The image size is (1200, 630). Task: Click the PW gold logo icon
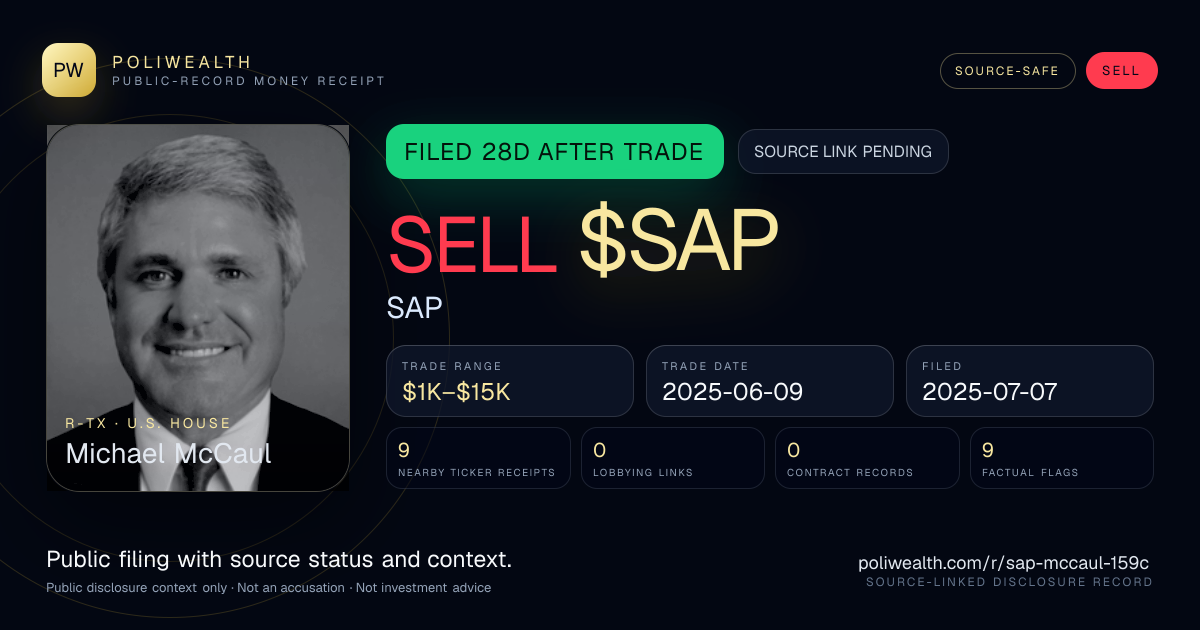pyautogui.click(x=69, y=70)
